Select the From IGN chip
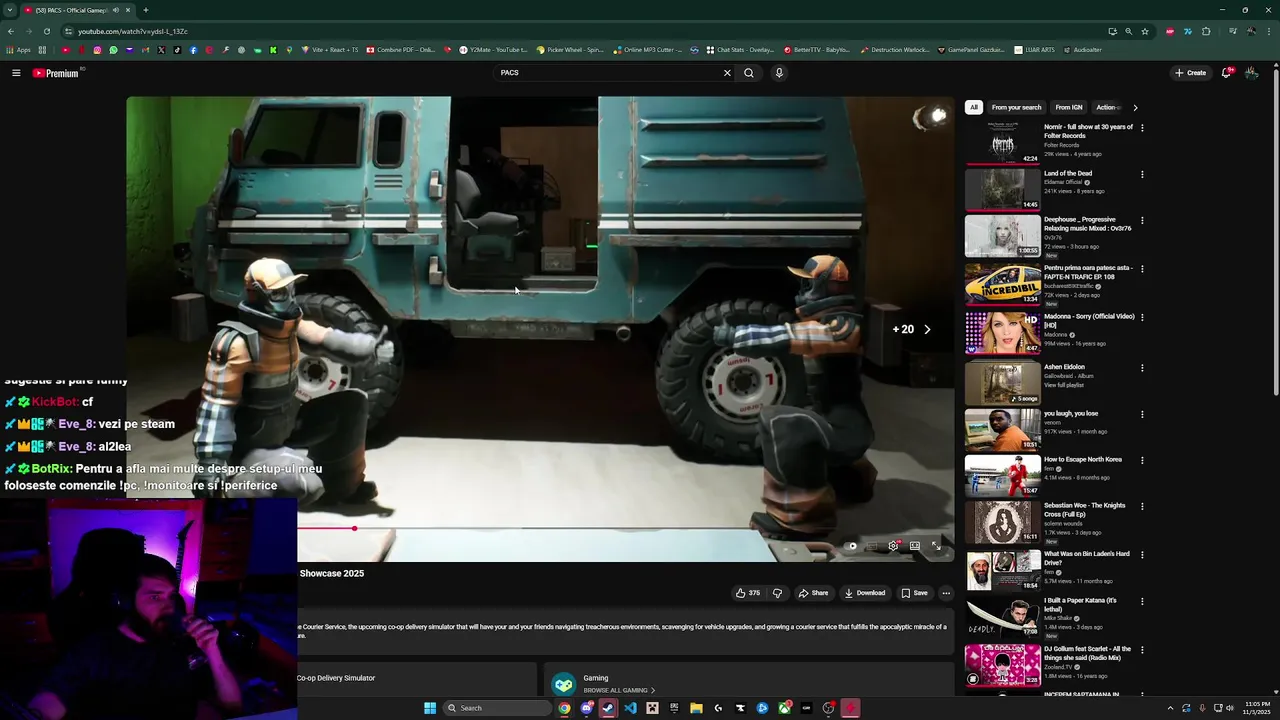 tap(1069, 107)
